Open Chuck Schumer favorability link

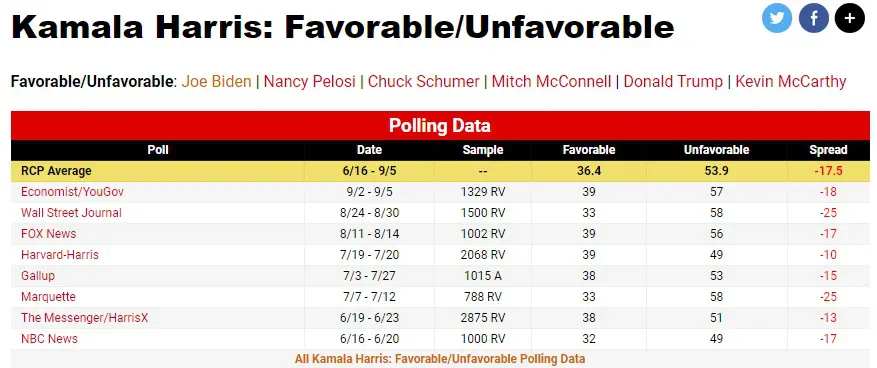pyautogui.click(x=423, y=82)
